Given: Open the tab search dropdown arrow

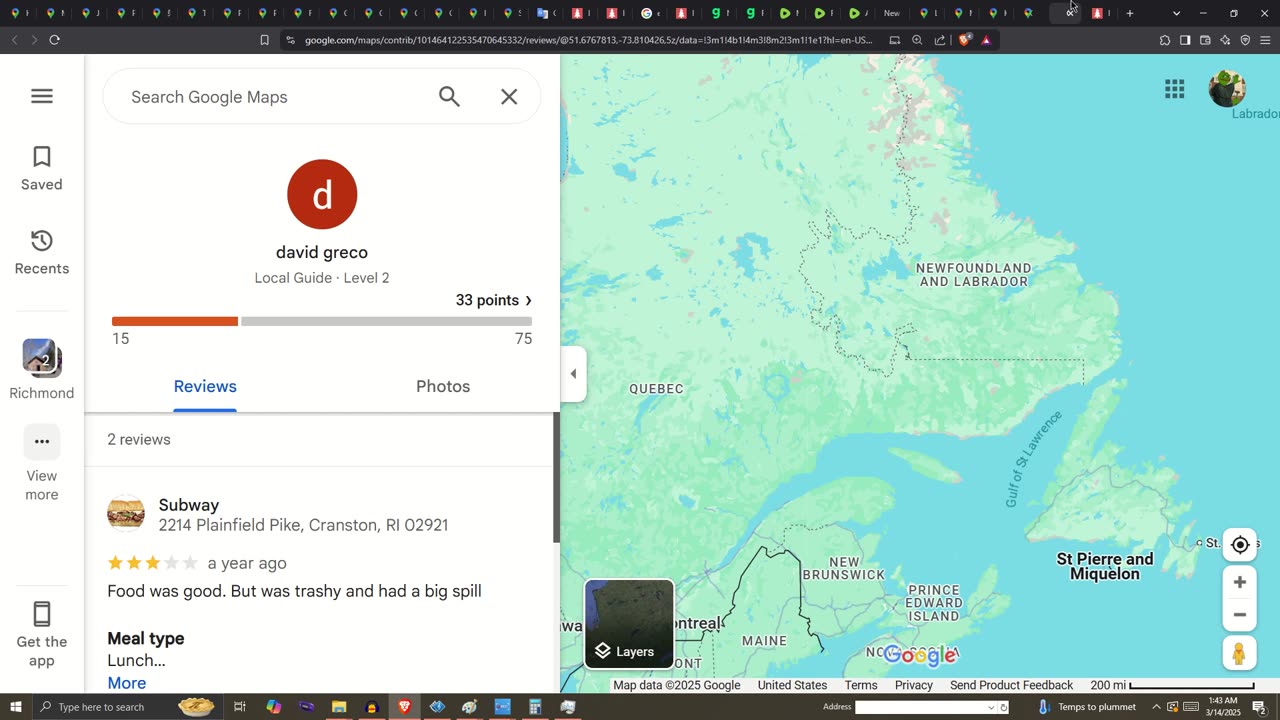Looking at the screenshot, I should [1176, 13].
